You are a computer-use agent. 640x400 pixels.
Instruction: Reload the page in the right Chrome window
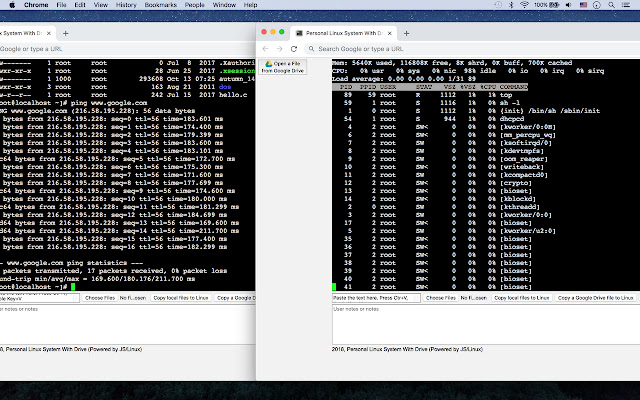click(x=293, y=49)
